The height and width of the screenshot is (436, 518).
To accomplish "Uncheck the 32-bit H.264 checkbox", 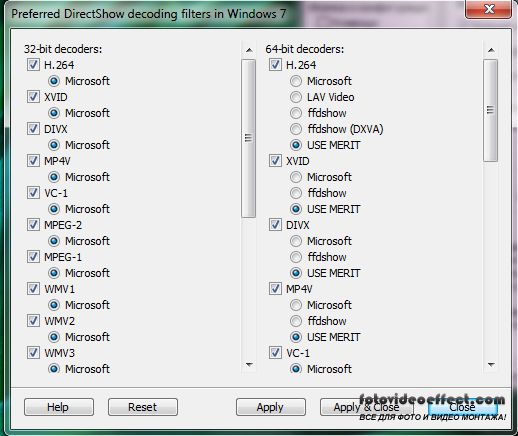I will coord(33,65).
